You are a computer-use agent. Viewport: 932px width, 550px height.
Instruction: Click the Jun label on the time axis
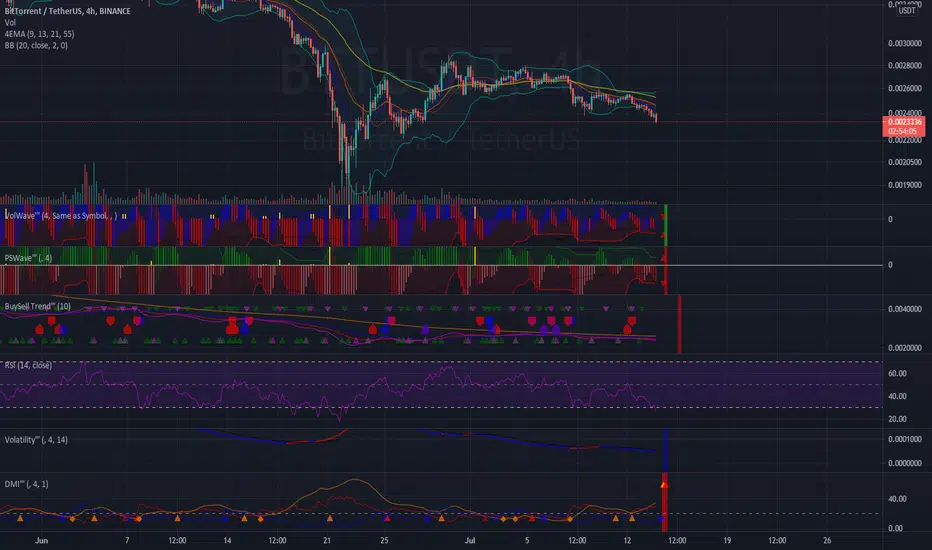pyautogui.click(x=41, y=540)
